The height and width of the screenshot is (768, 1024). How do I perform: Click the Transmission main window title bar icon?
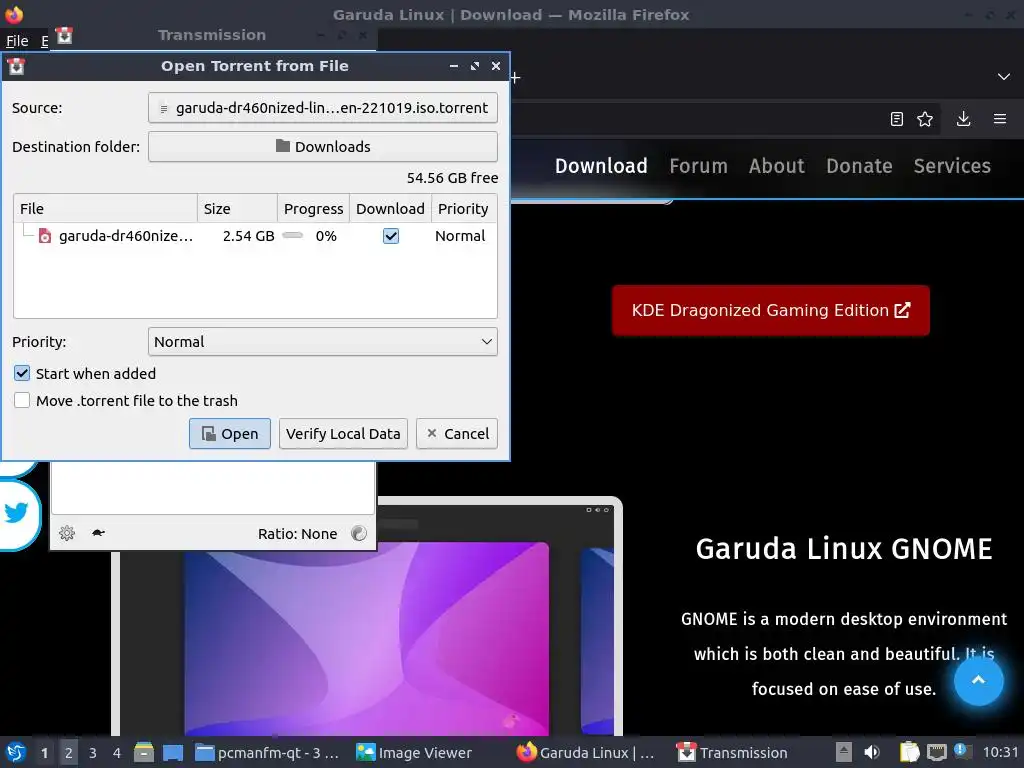64,35
